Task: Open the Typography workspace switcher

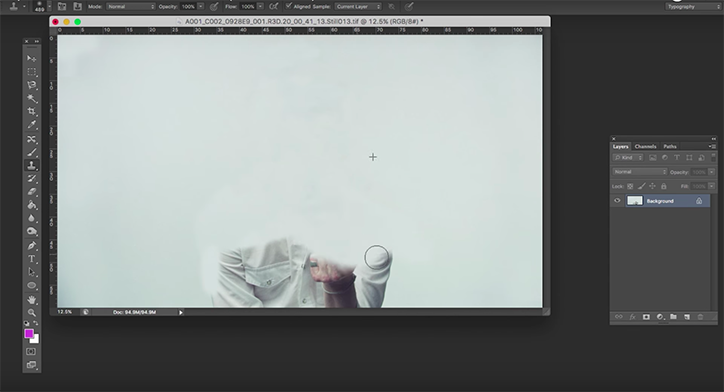Action: coord(693,6)
